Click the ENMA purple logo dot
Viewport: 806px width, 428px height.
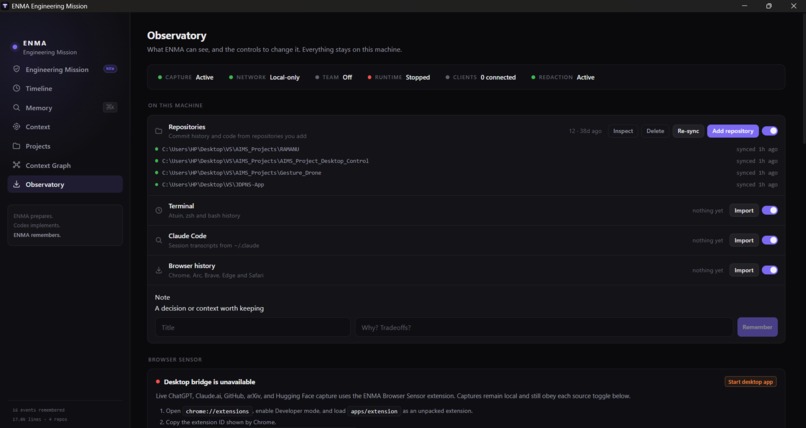(x=15, y=47)
